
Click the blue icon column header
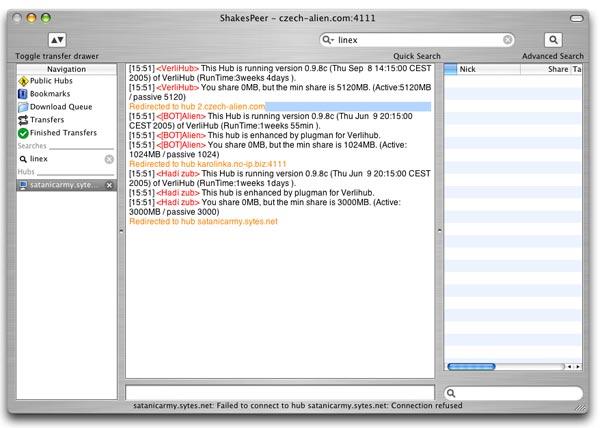tap(450, 69)
